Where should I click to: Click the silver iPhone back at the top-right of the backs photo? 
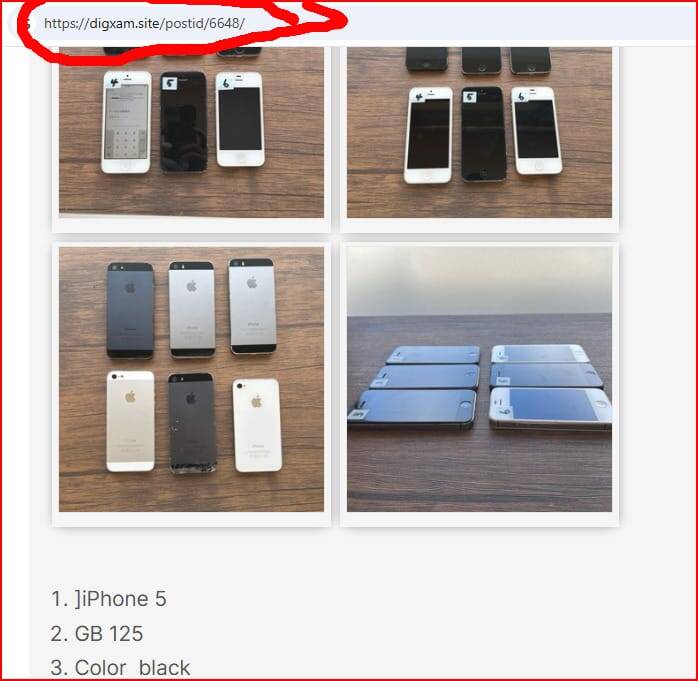252,306
